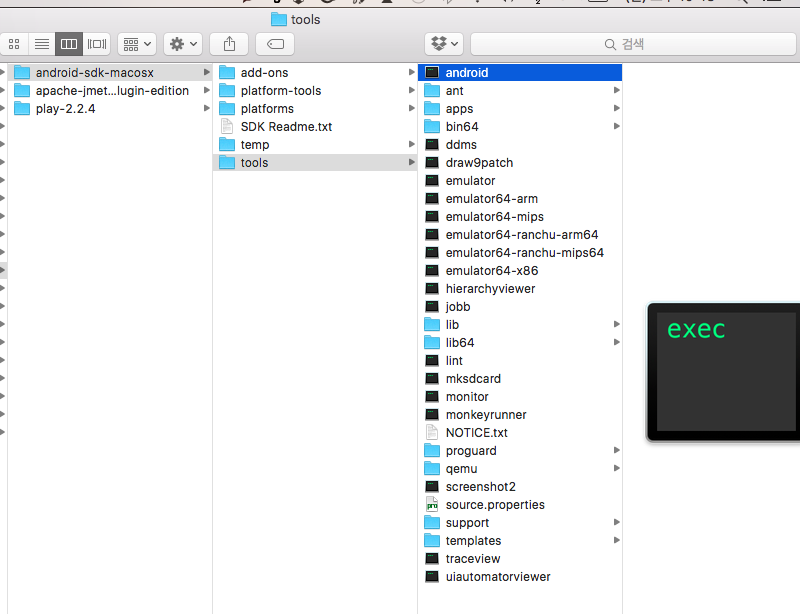Open the Dropbox toolbar dropdown

(x=444, y=44)
